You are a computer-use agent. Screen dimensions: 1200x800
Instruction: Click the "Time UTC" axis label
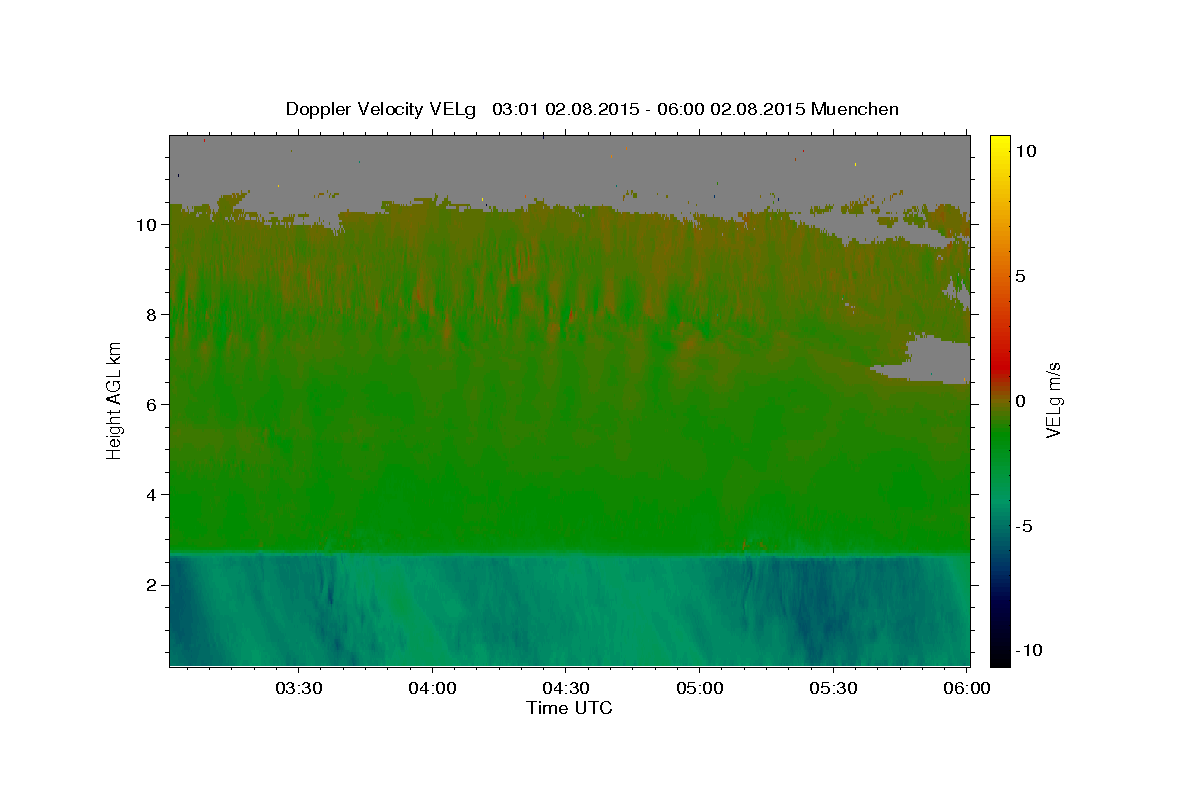point(569,708)
